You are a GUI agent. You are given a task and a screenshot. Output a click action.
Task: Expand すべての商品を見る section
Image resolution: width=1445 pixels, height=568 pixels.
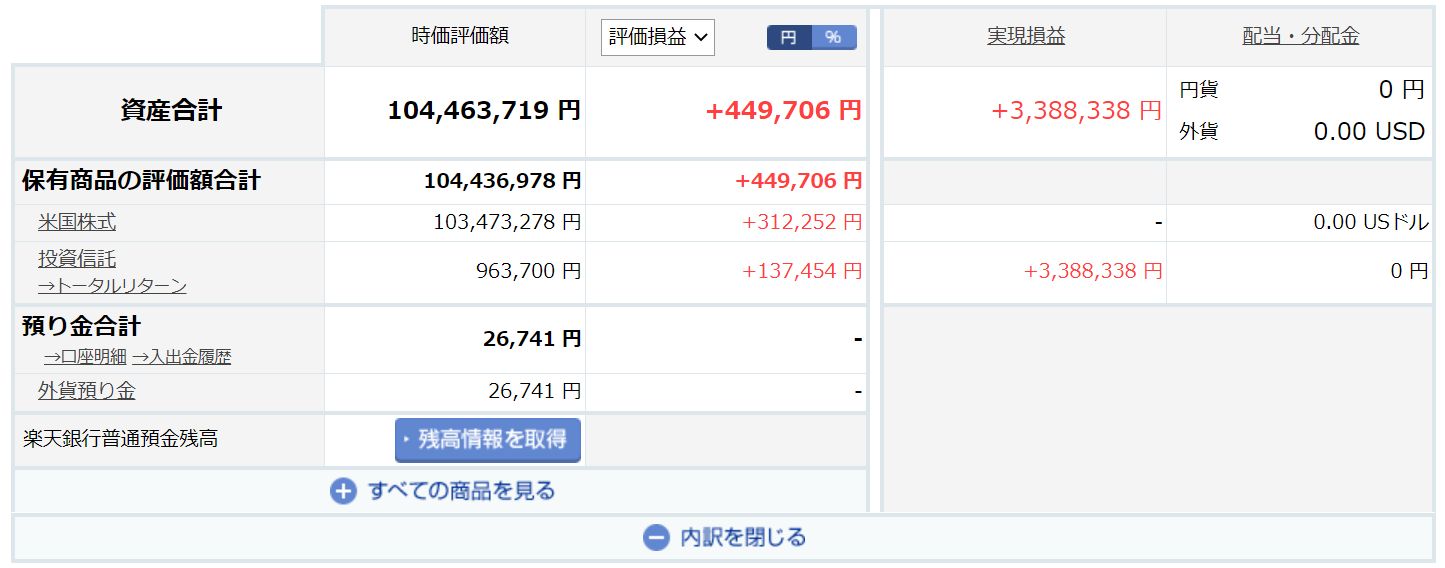pos(461,491)
